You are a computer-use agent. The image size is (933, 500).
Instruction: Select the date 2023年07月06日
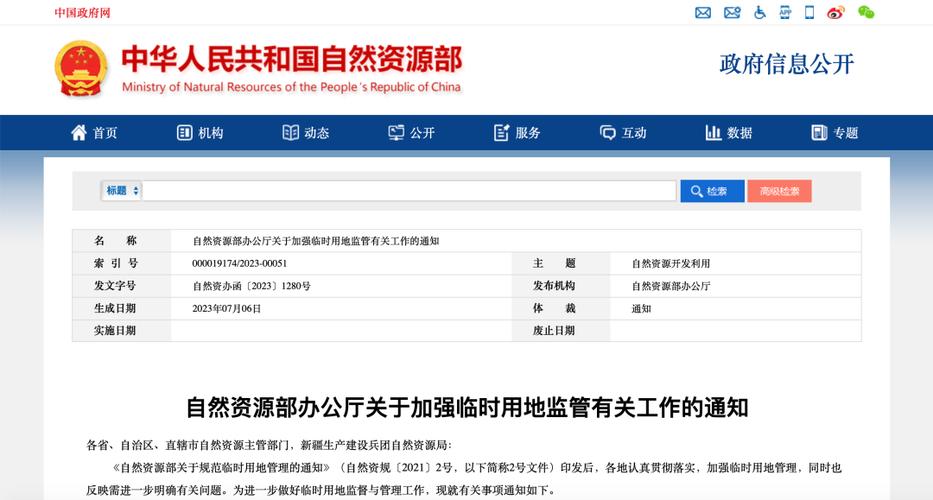click(226, 308)
